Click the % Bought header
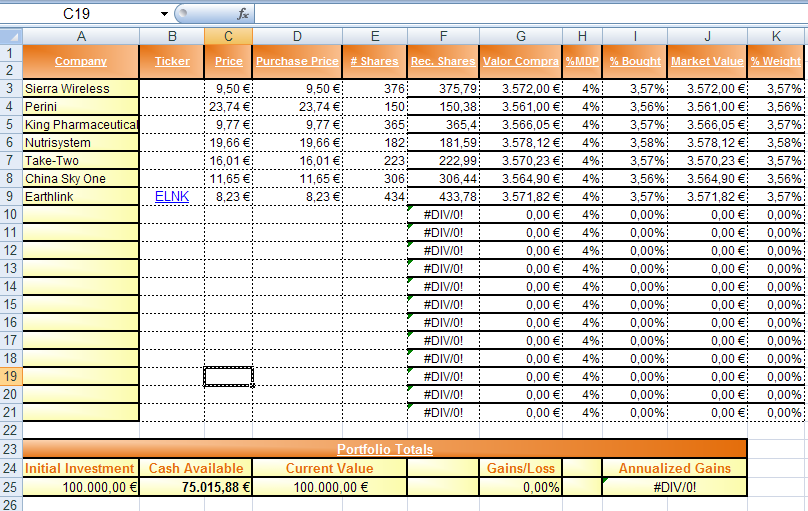This screenshot has width=808, height=511. 635,61
